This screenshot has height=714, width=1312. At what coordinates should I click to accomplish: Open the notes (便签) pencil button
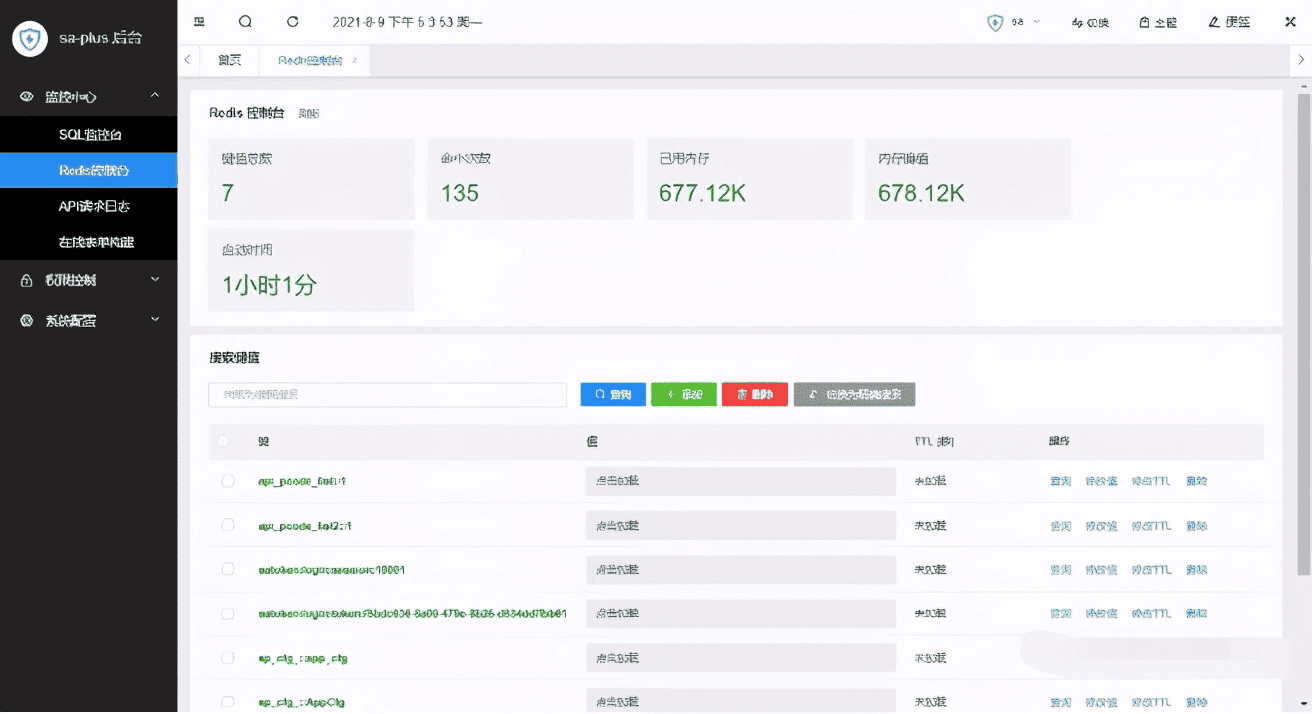(x=1229, y=22)
